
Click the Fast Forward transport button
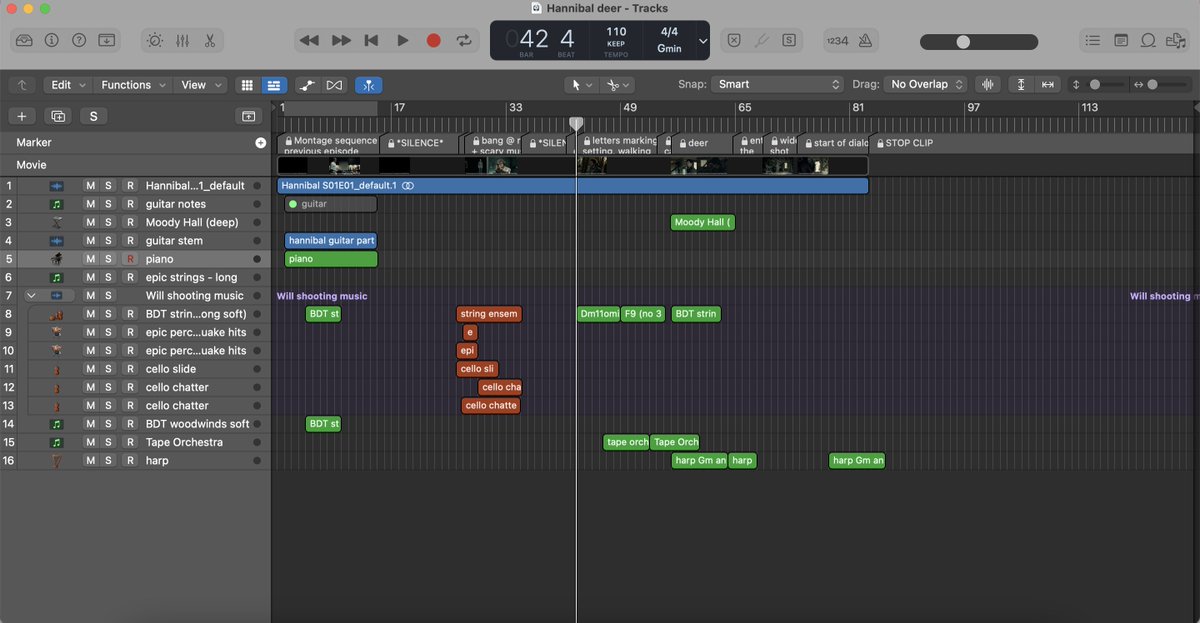point(341,41)
